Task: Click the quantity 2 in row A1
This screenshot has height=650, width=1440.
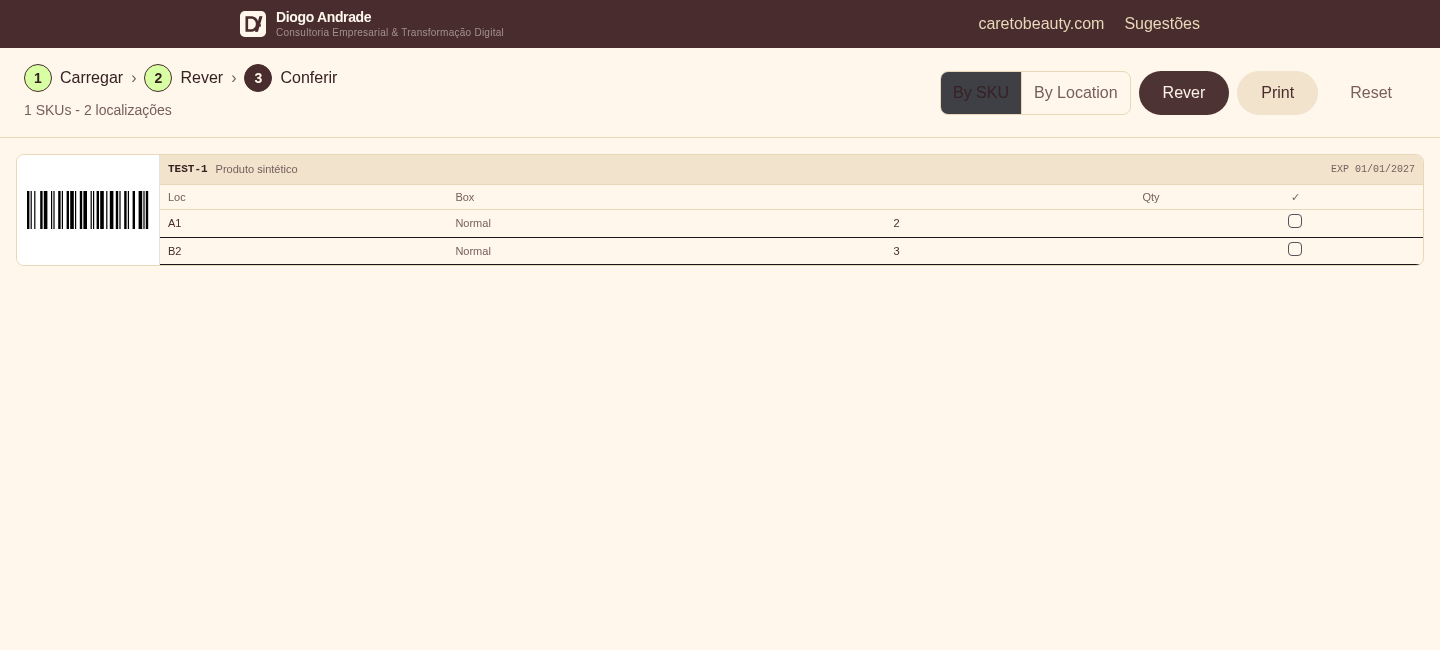Action: point(897,223)
